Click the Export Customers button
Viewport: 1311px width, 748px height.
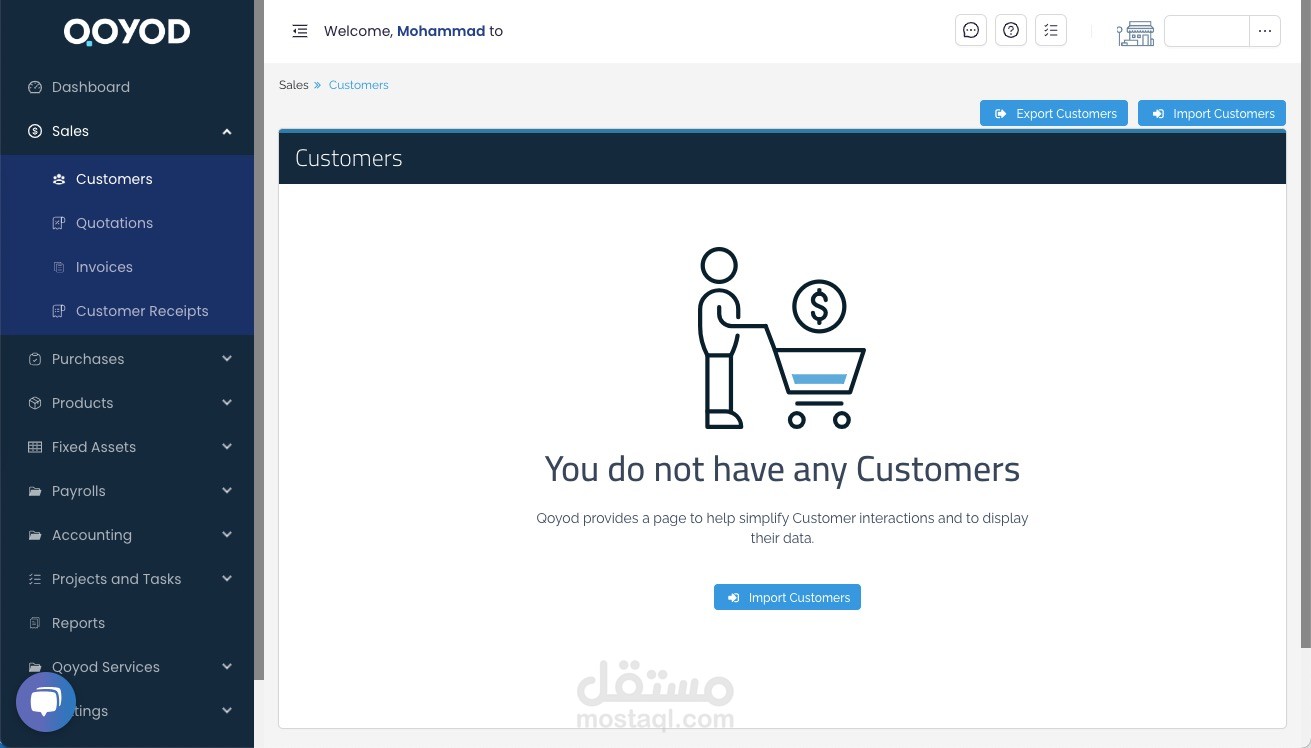coord(1054,114)
